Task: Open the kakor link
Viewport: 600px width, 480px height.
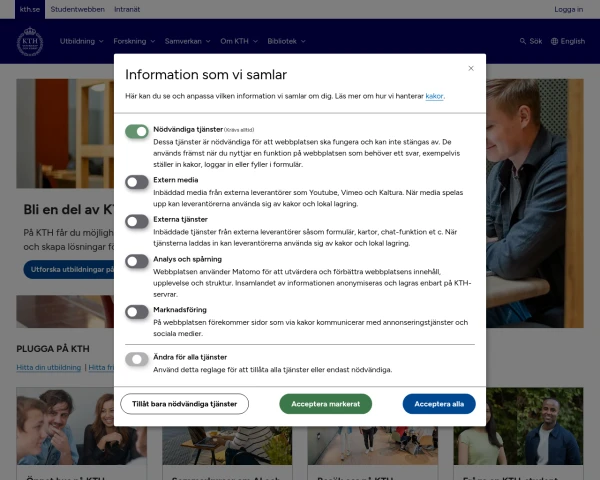Action: [434, 96]
